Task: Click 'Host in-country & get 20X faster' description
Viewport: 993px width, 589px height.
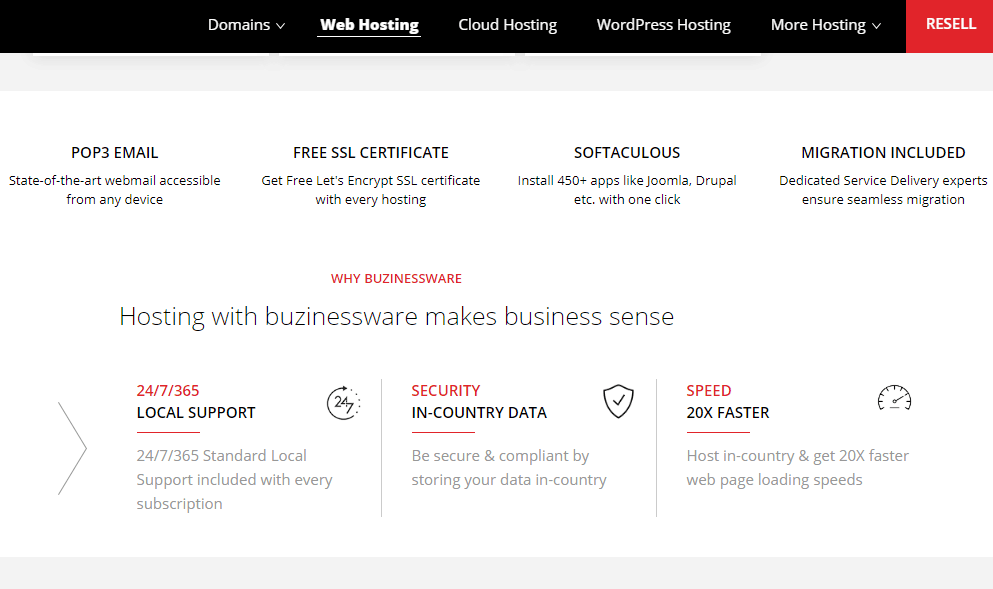Action: click(797, 467)
